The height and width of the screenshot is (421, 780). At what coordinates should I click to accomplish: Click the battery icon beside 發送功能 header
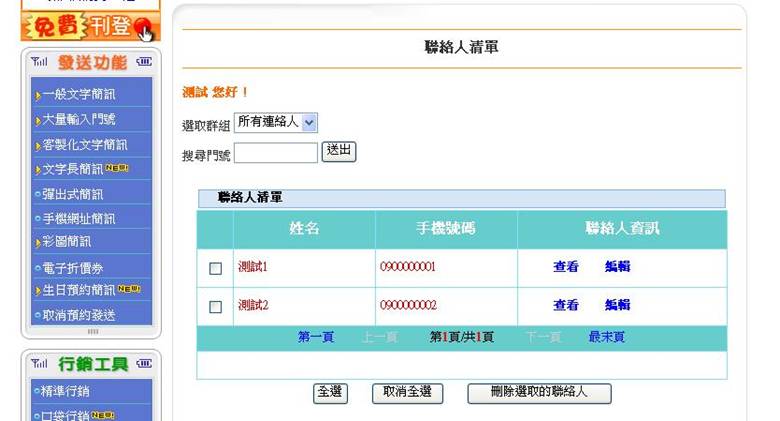(x=142, y=63)
